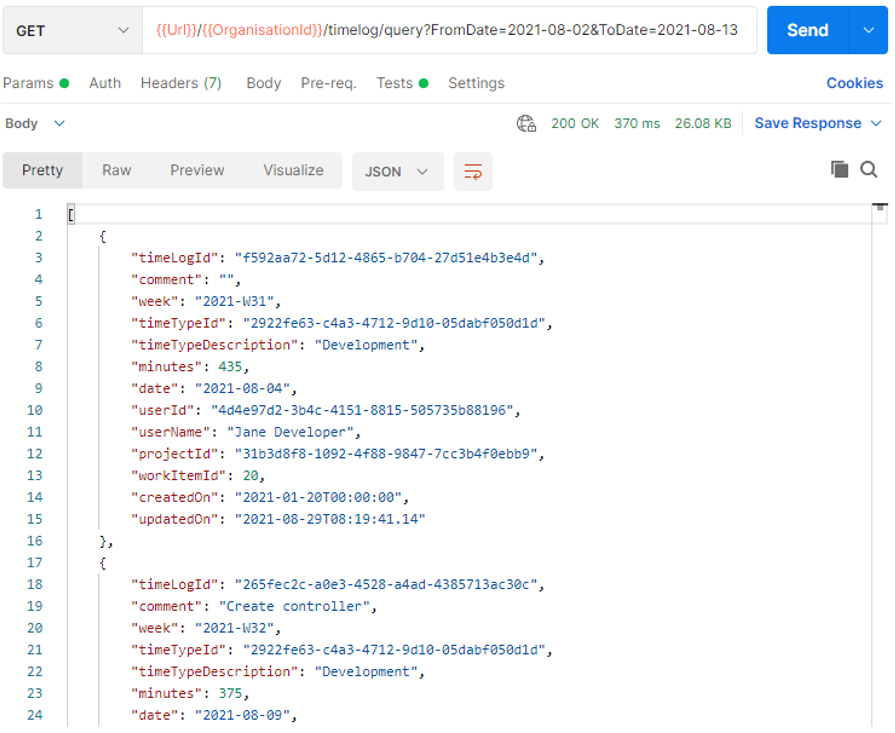
Task: Select the Raw response view
Action: (x=115, y=171)
